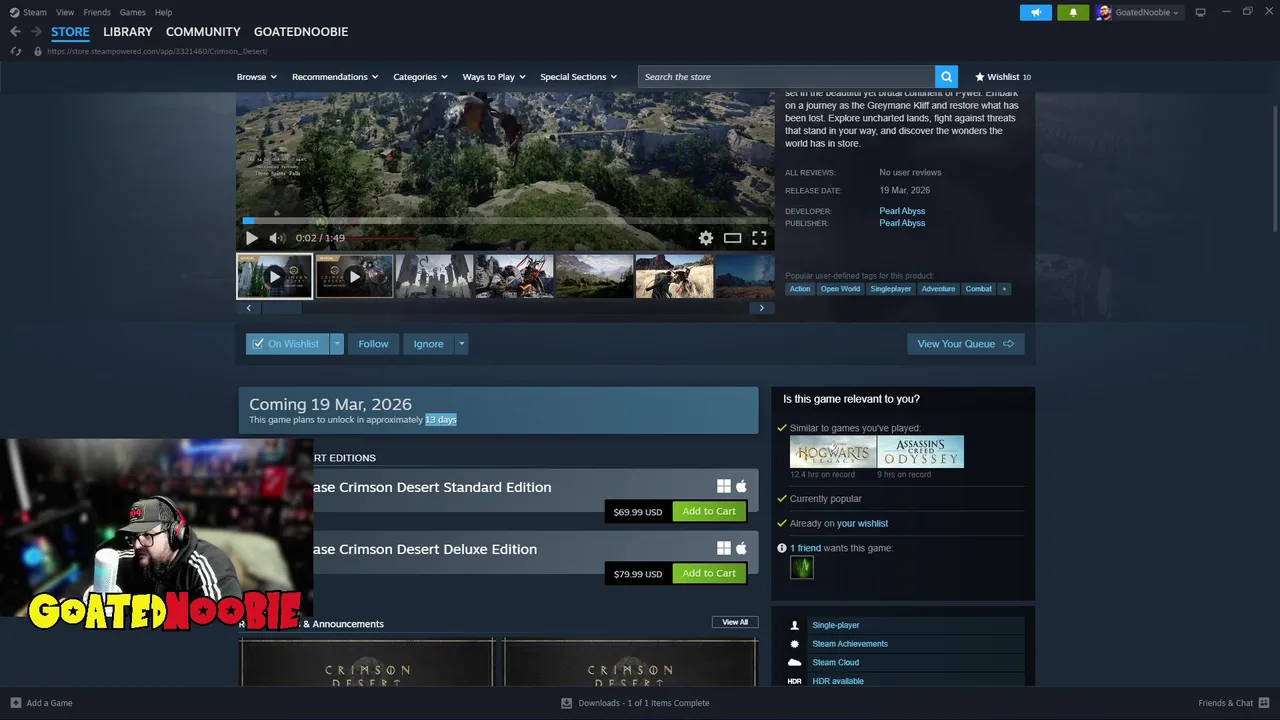Add Deluxe Edition to cart
This screenshot has height=720, width=1280.
[709, 573]
